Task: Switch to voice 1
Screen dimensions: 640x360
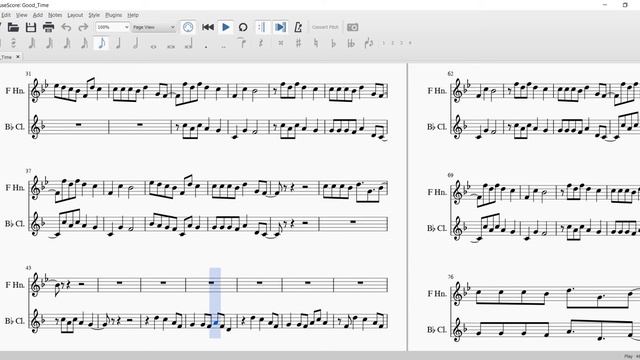Action: pos(384,43)
